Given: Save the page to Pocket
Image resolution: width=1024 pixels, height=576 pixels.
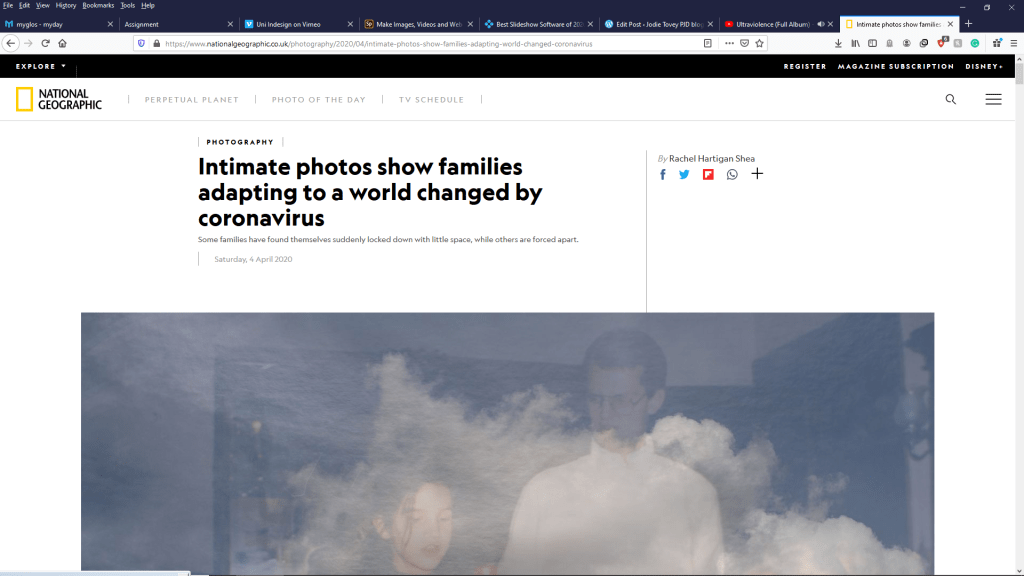Looking at the screenshot, I should point(744,43).
